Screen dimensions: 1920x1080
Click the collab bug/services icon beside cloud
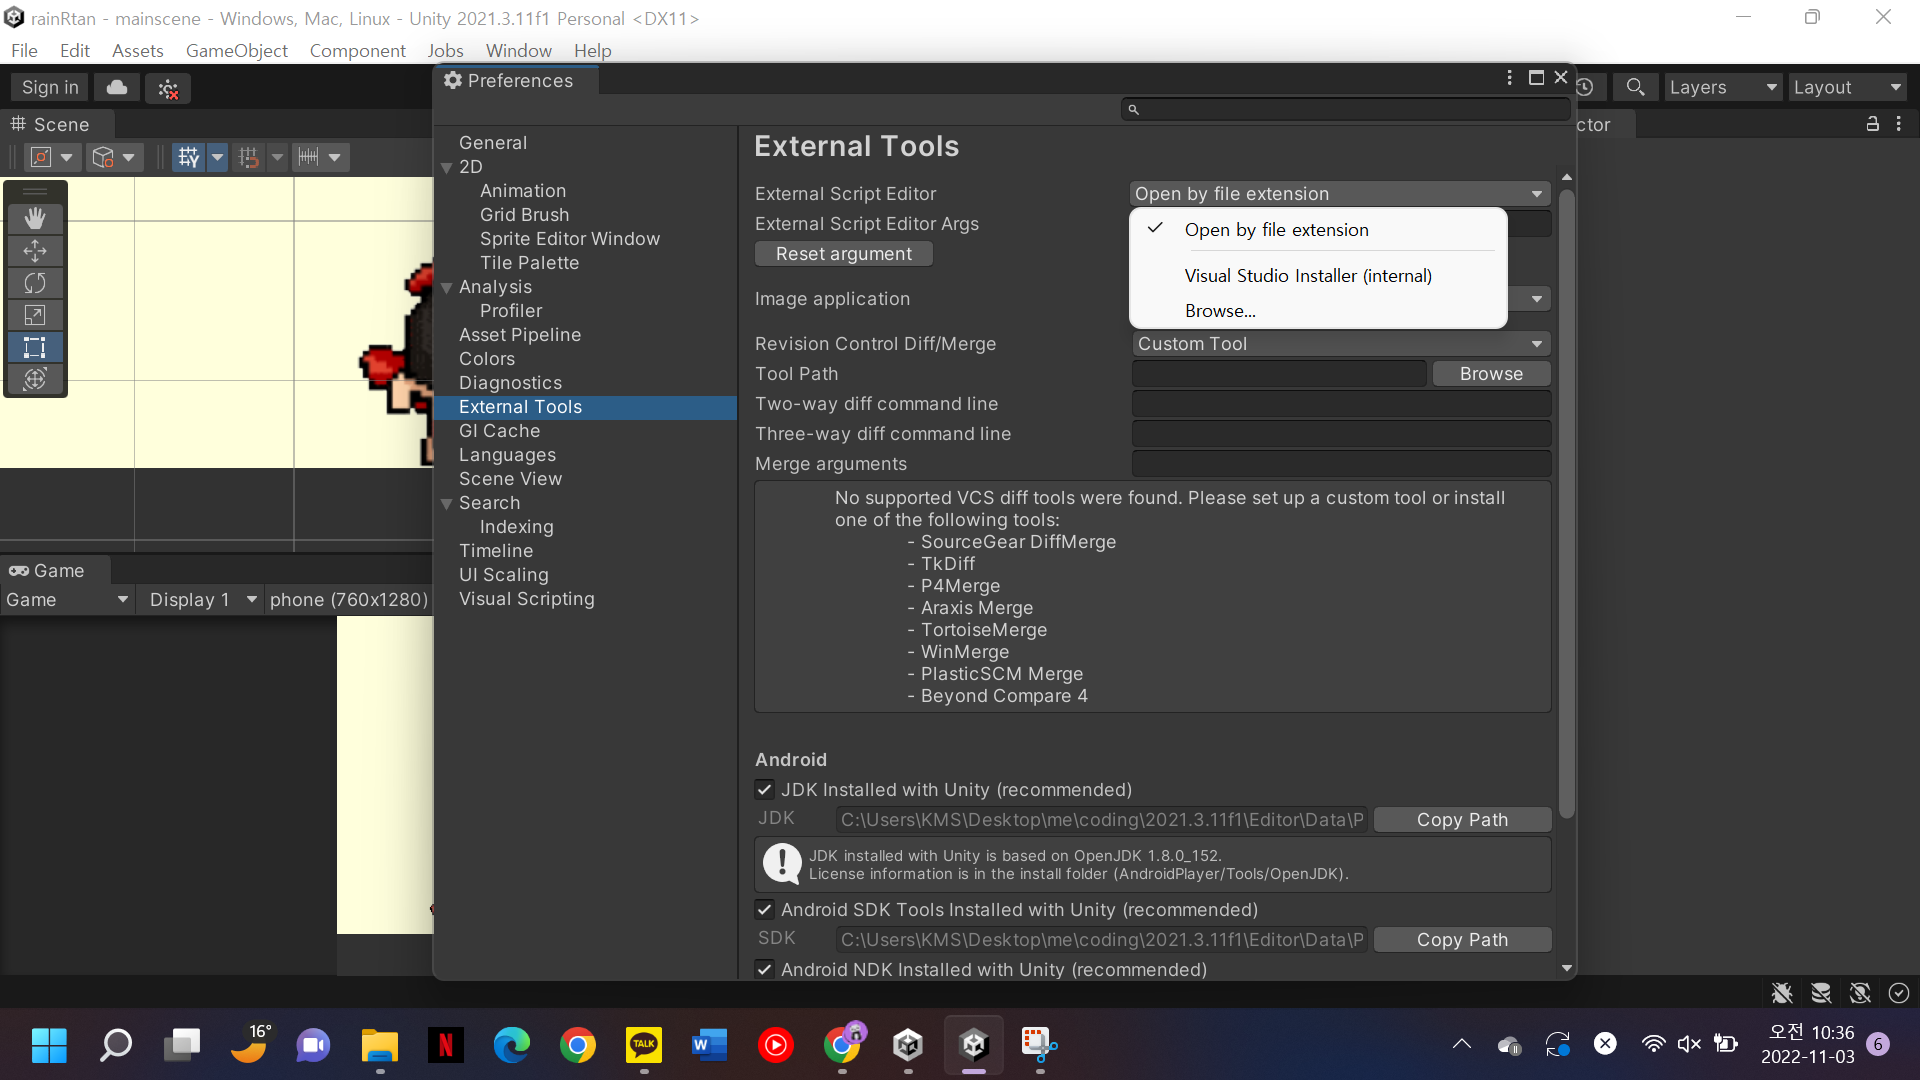[168, 88]
